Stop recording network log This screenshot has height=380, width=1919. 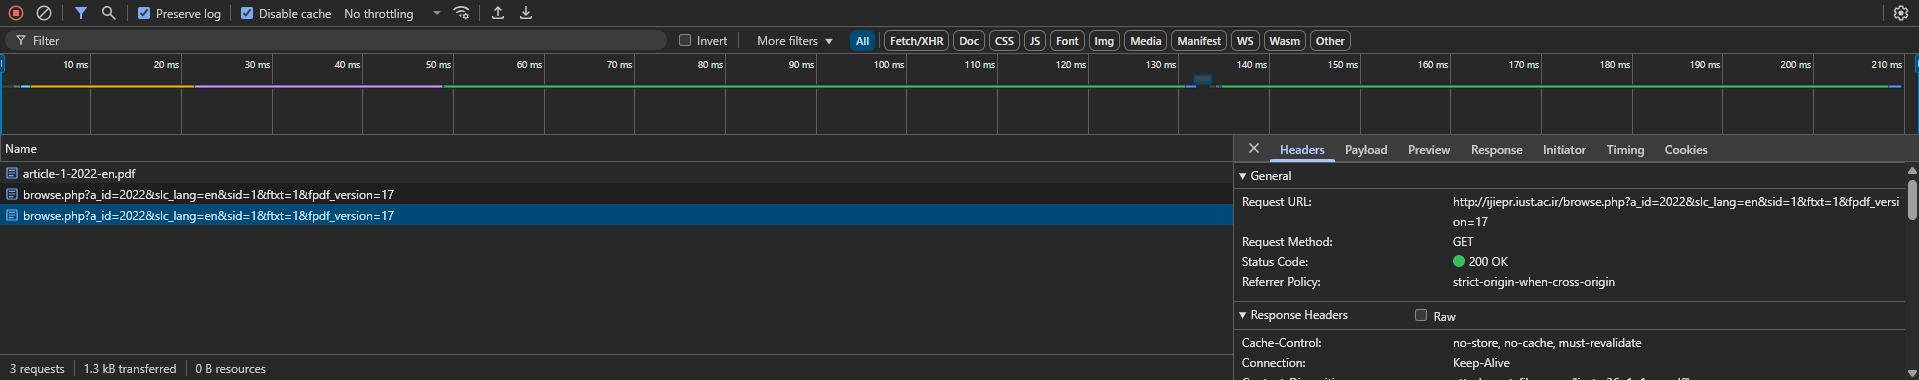(x=16, y=13)
